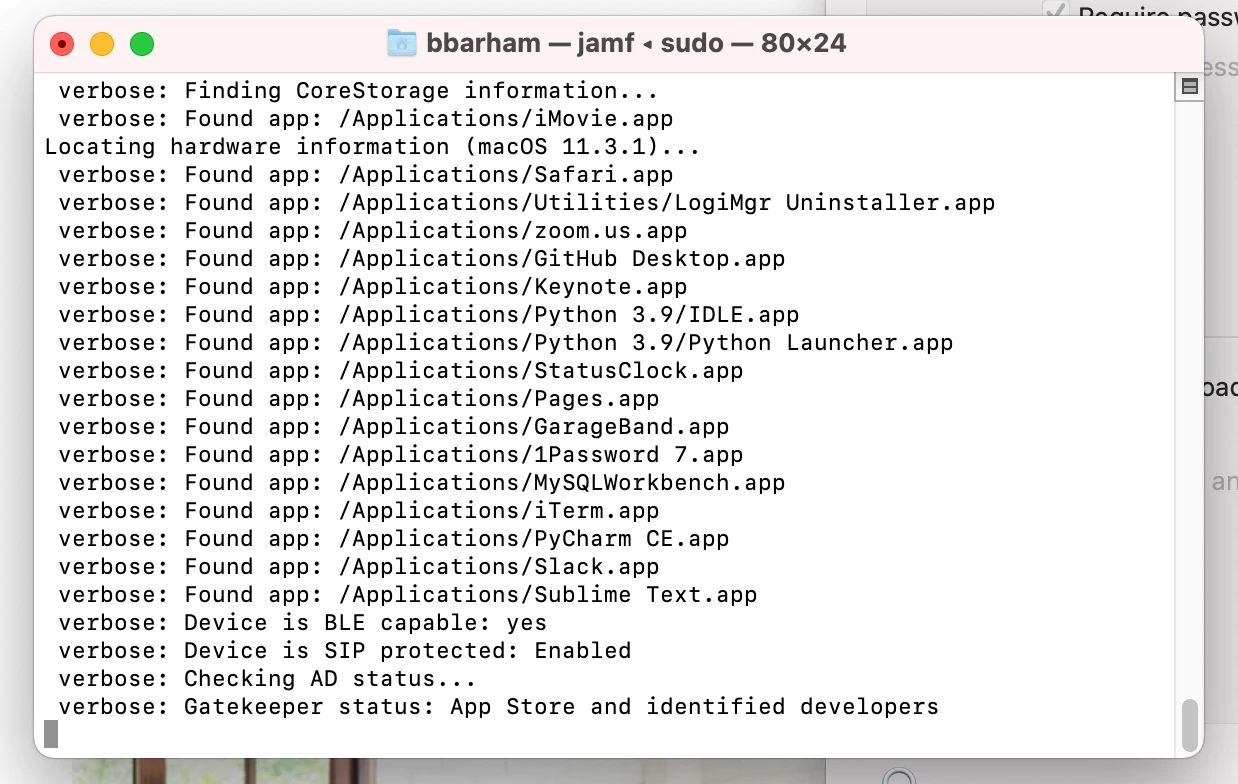Viewport: 1238px width, 784px height.
Task: Click 'Device is SIP protected: Enabled' line
Action: pyautogui.click(x=344, y=651)
